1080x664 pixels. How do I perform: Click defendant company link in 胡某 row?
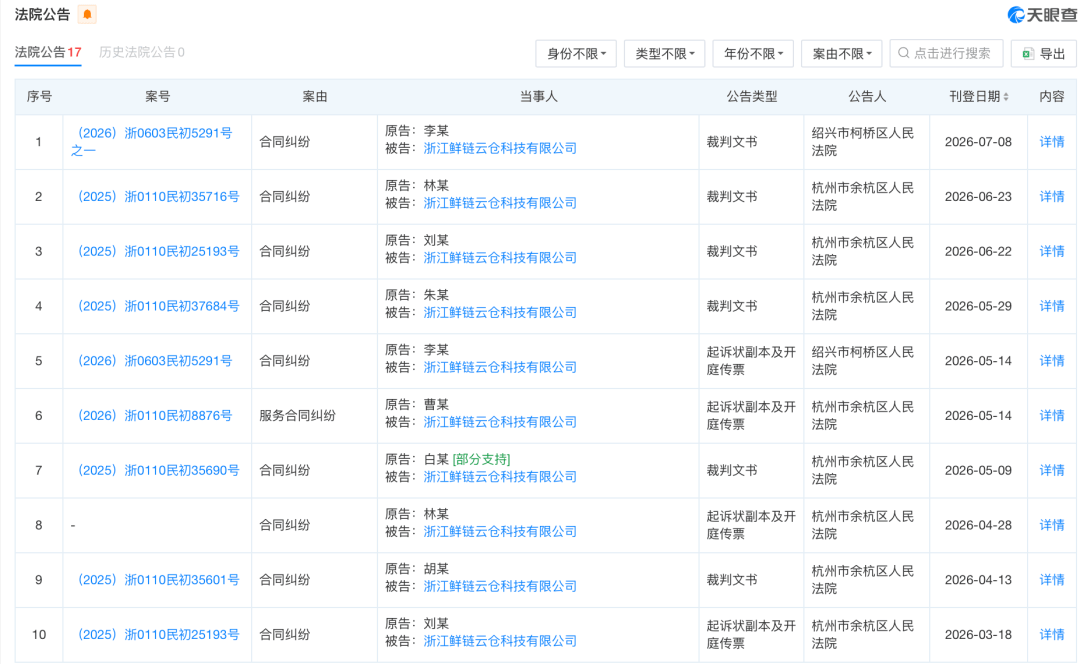point(500,586)
